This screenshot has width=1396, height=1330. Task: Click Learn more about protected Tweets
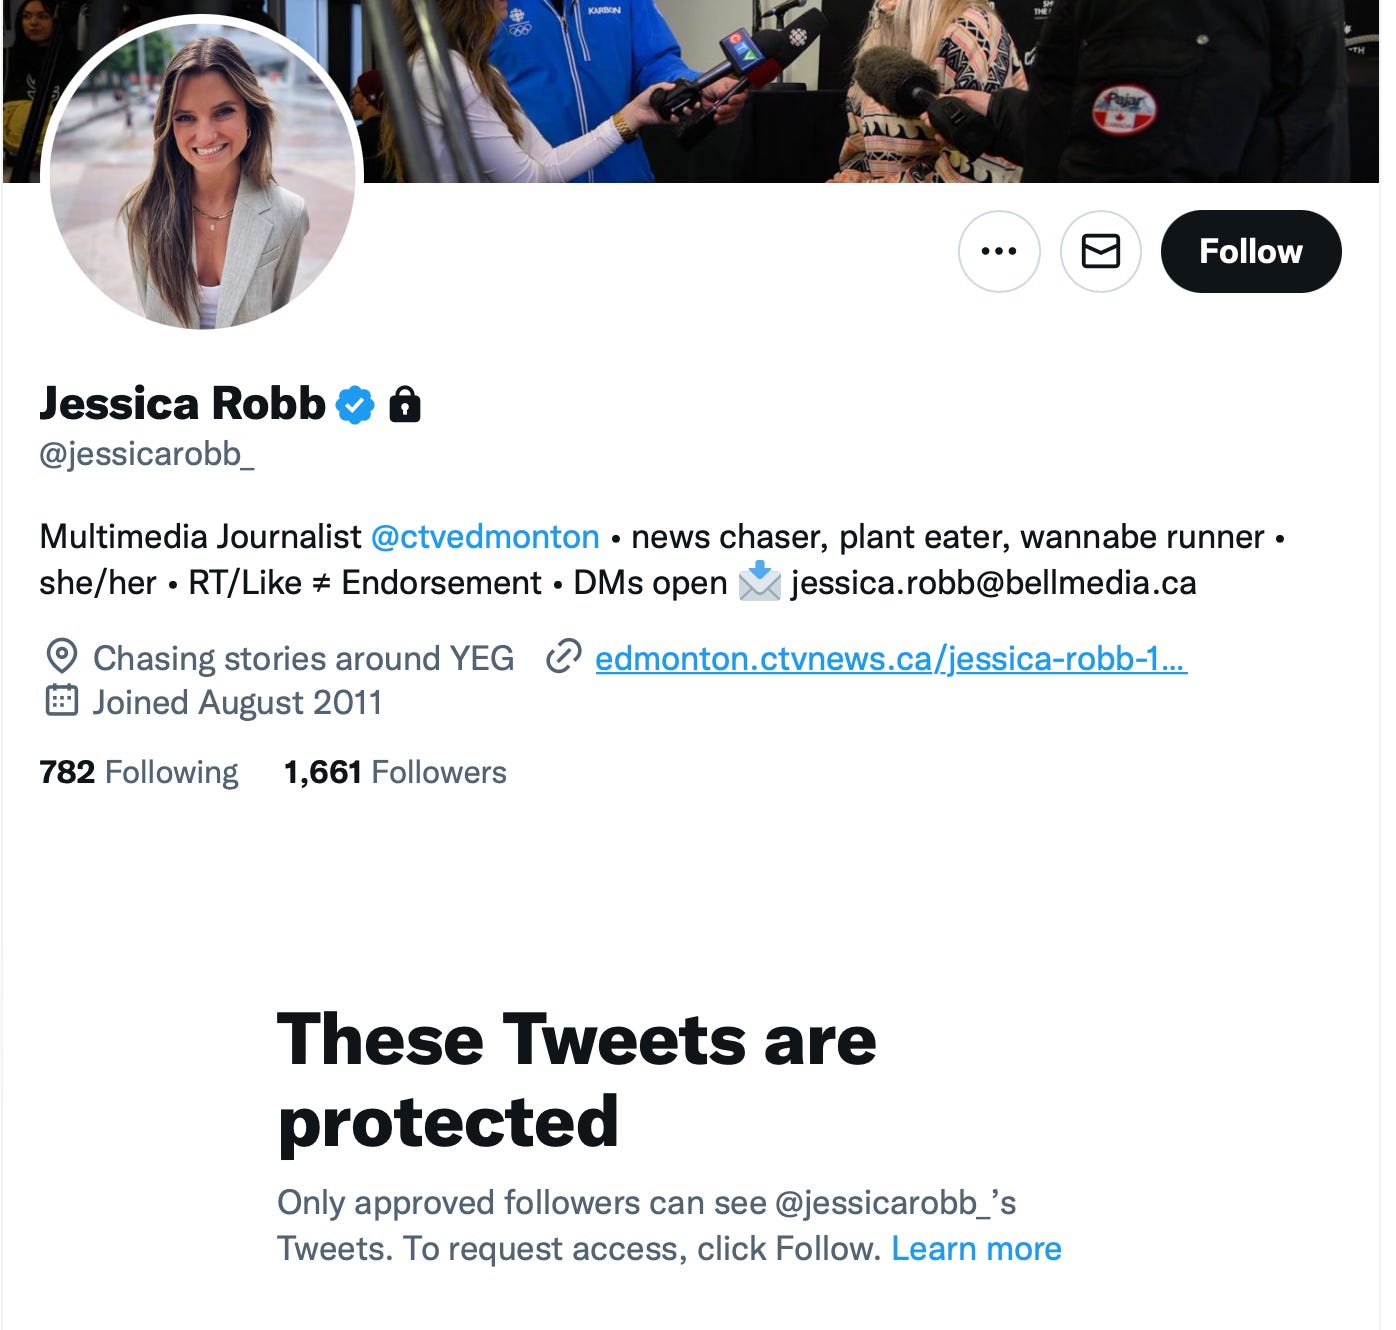(976, 1248)
